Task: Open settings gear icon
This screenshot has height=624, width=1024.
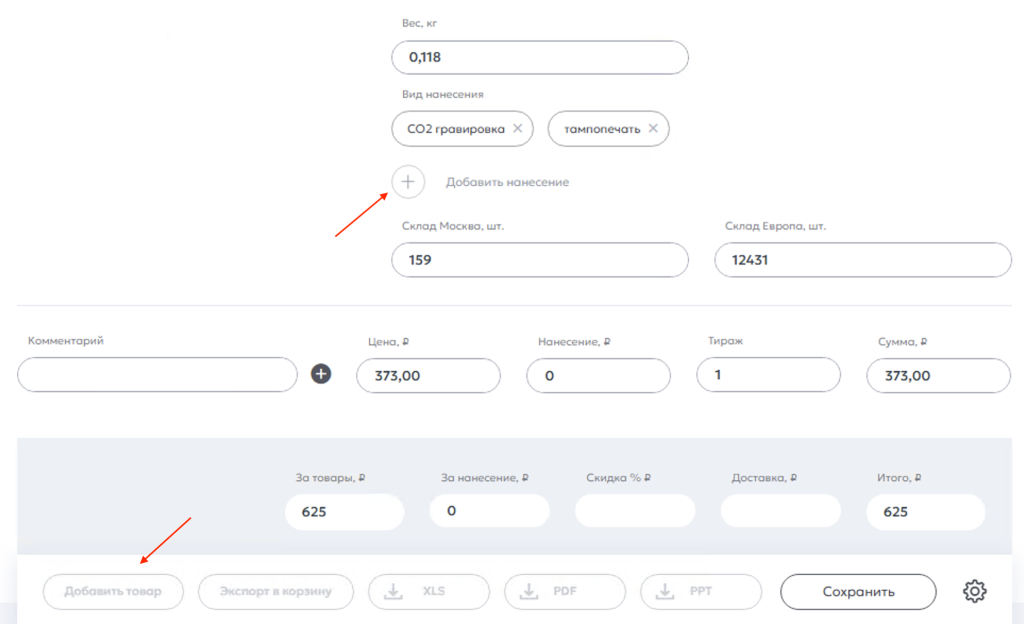Action: [x=974, y=591]
